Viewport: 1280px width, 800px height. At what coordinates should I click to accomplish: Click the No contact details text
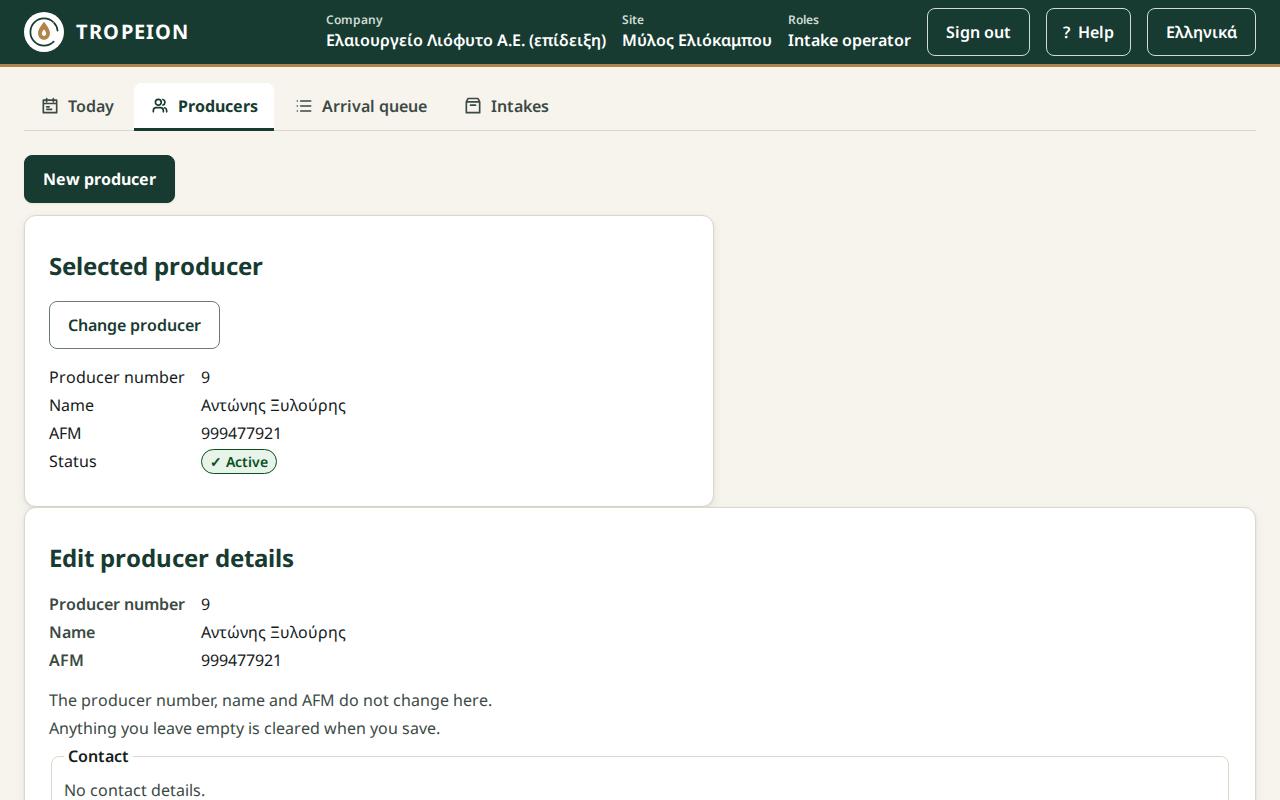click(134, 790)
